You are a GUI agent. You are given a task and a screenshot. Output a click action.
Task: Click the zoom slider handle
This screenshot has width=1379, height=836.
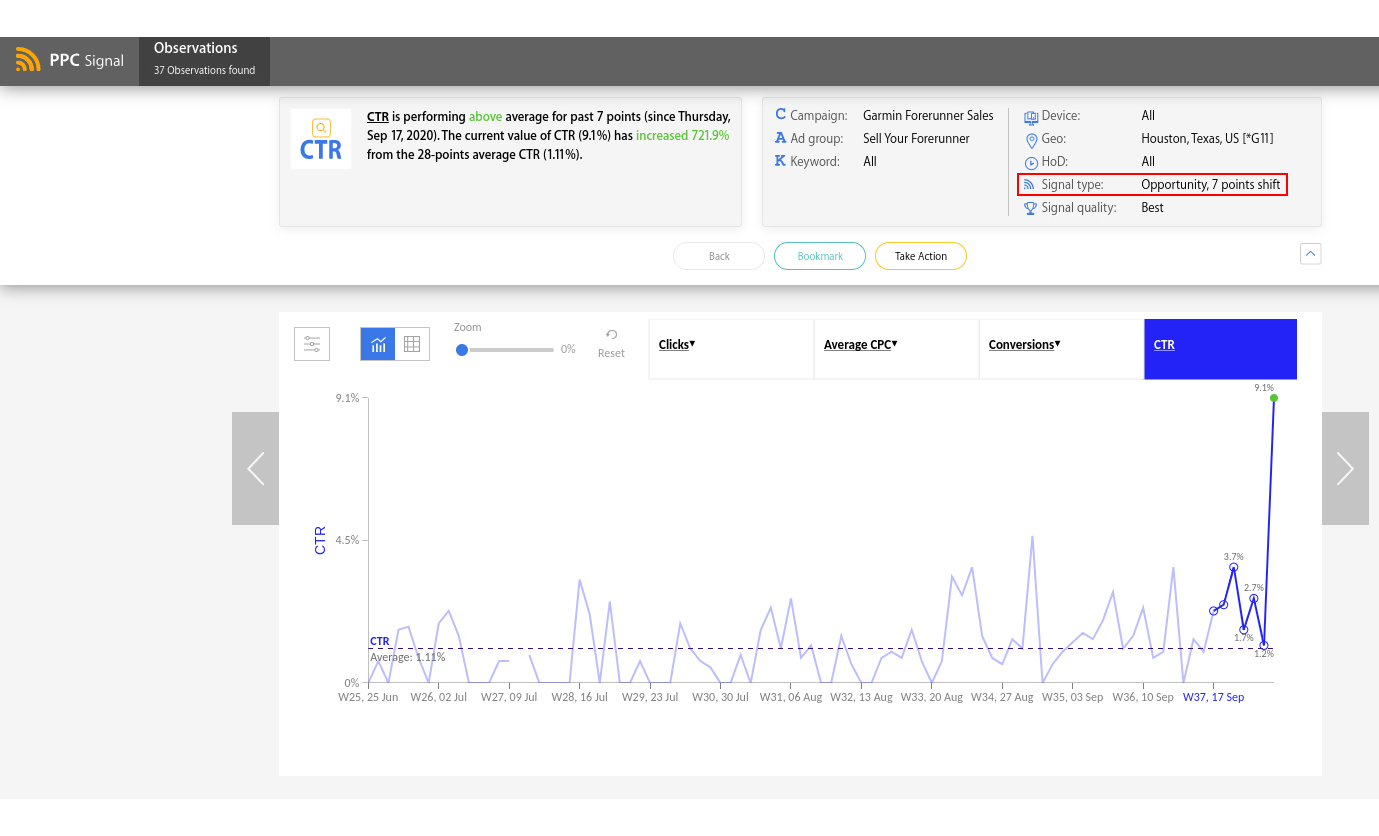462,350
